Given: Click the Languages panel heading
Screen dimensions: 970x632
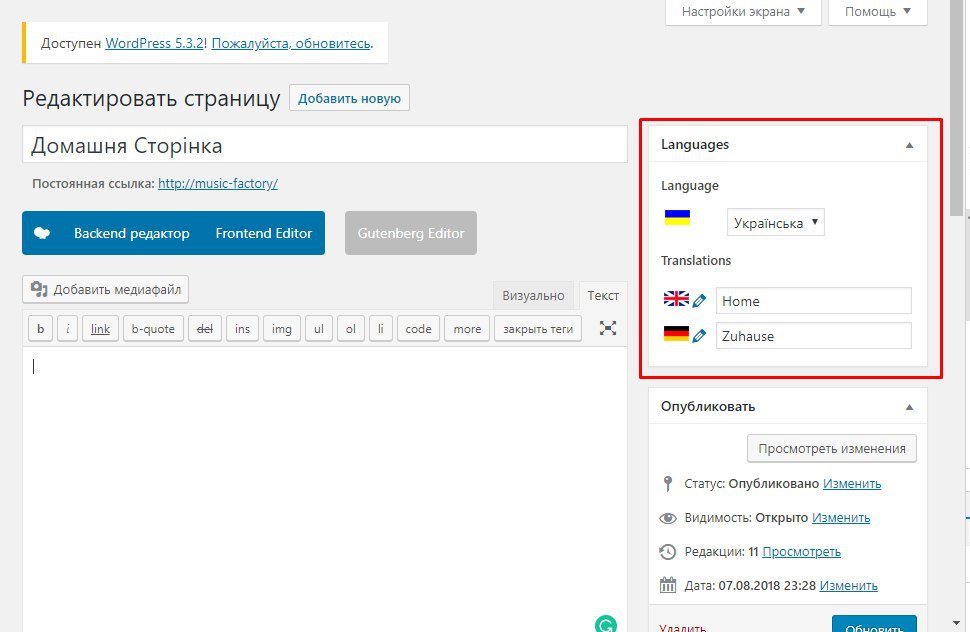Looking at the screenshot, I should [x=695, y=145].
